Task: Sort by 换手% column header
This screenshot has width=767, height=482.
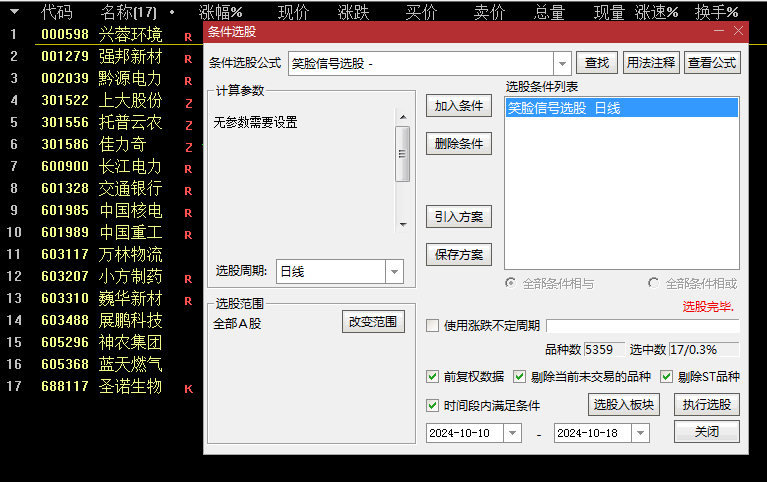Action: pos(717,12)
